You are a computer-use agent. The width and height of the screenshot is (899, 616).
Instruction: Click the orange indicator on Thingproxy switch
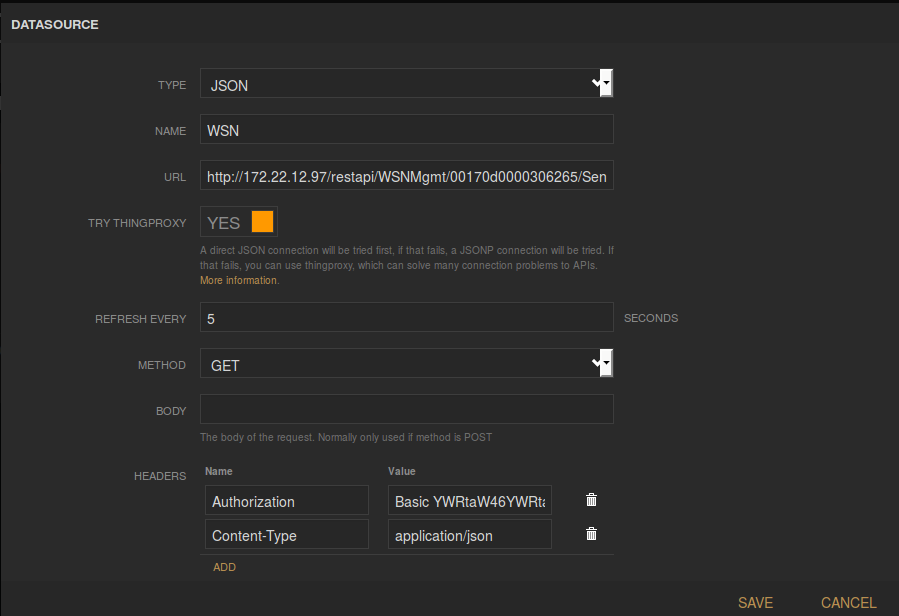263,222
